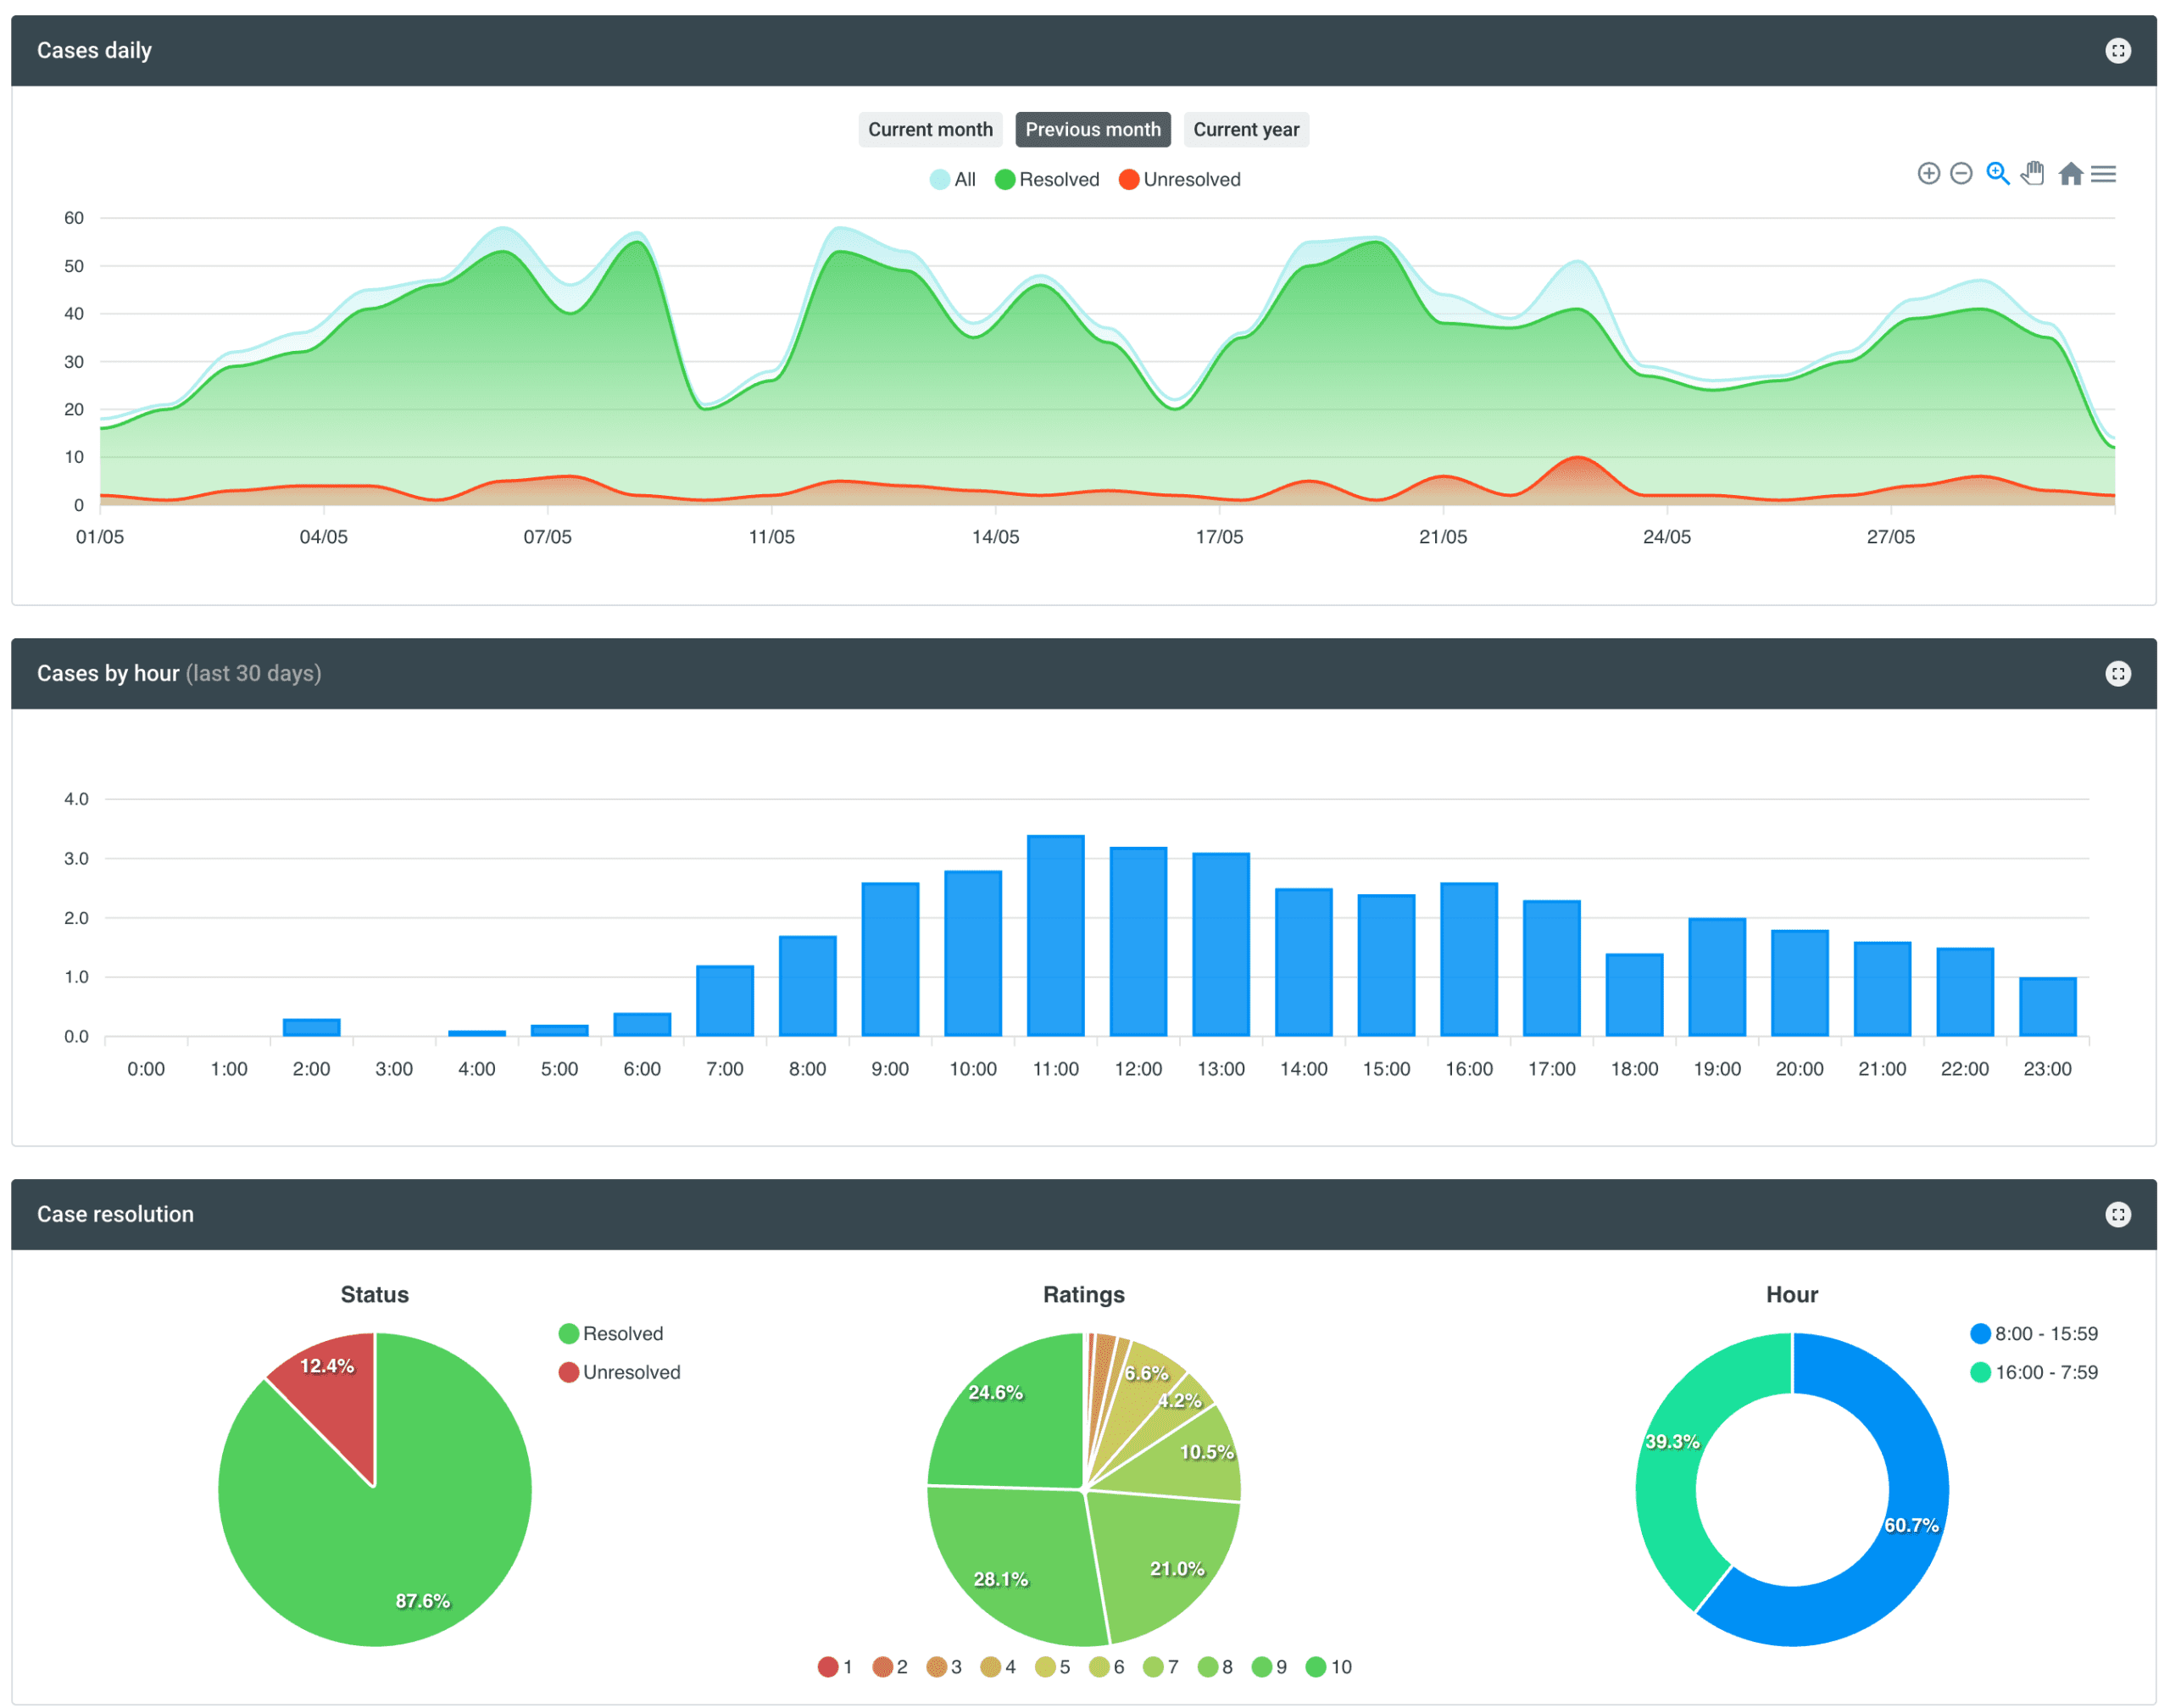Screen dimensions: 2170x1708
Task: Expand the Case resolution panel to fullscreen
Action: (x=2119, y=1214)
